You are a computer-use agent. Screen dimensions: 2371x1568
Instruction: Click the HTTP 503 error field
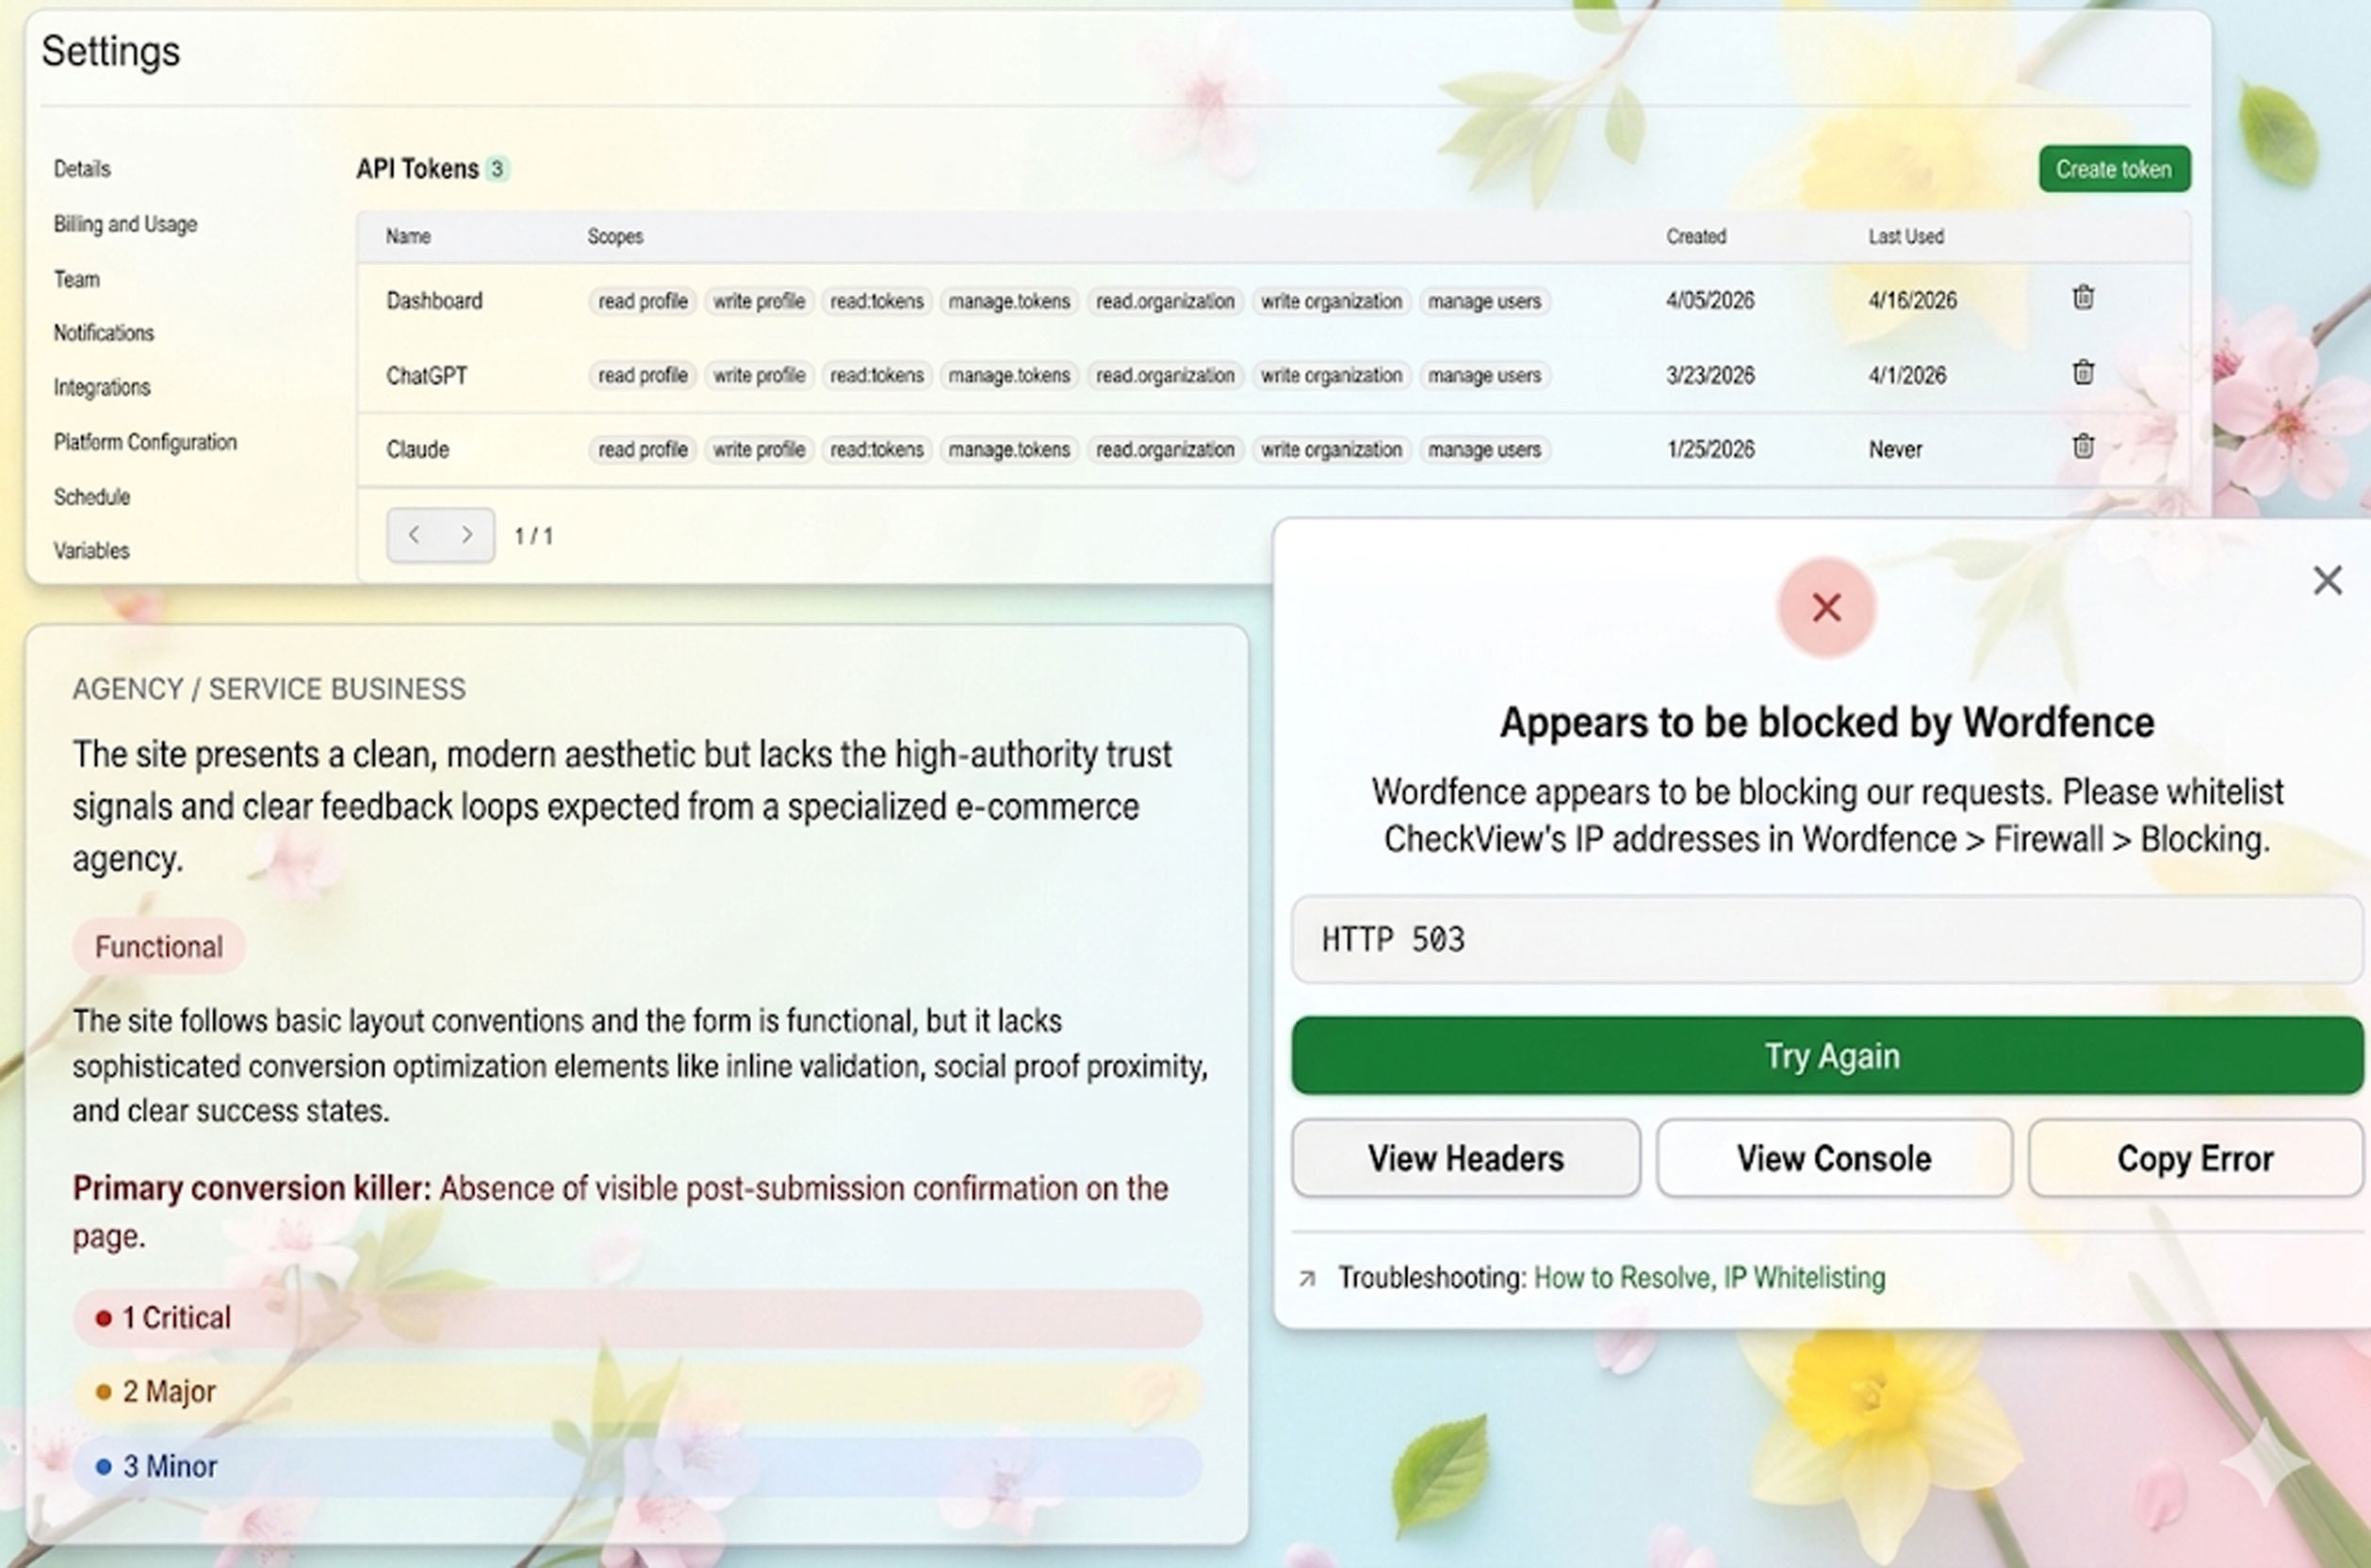[1826, 939]
